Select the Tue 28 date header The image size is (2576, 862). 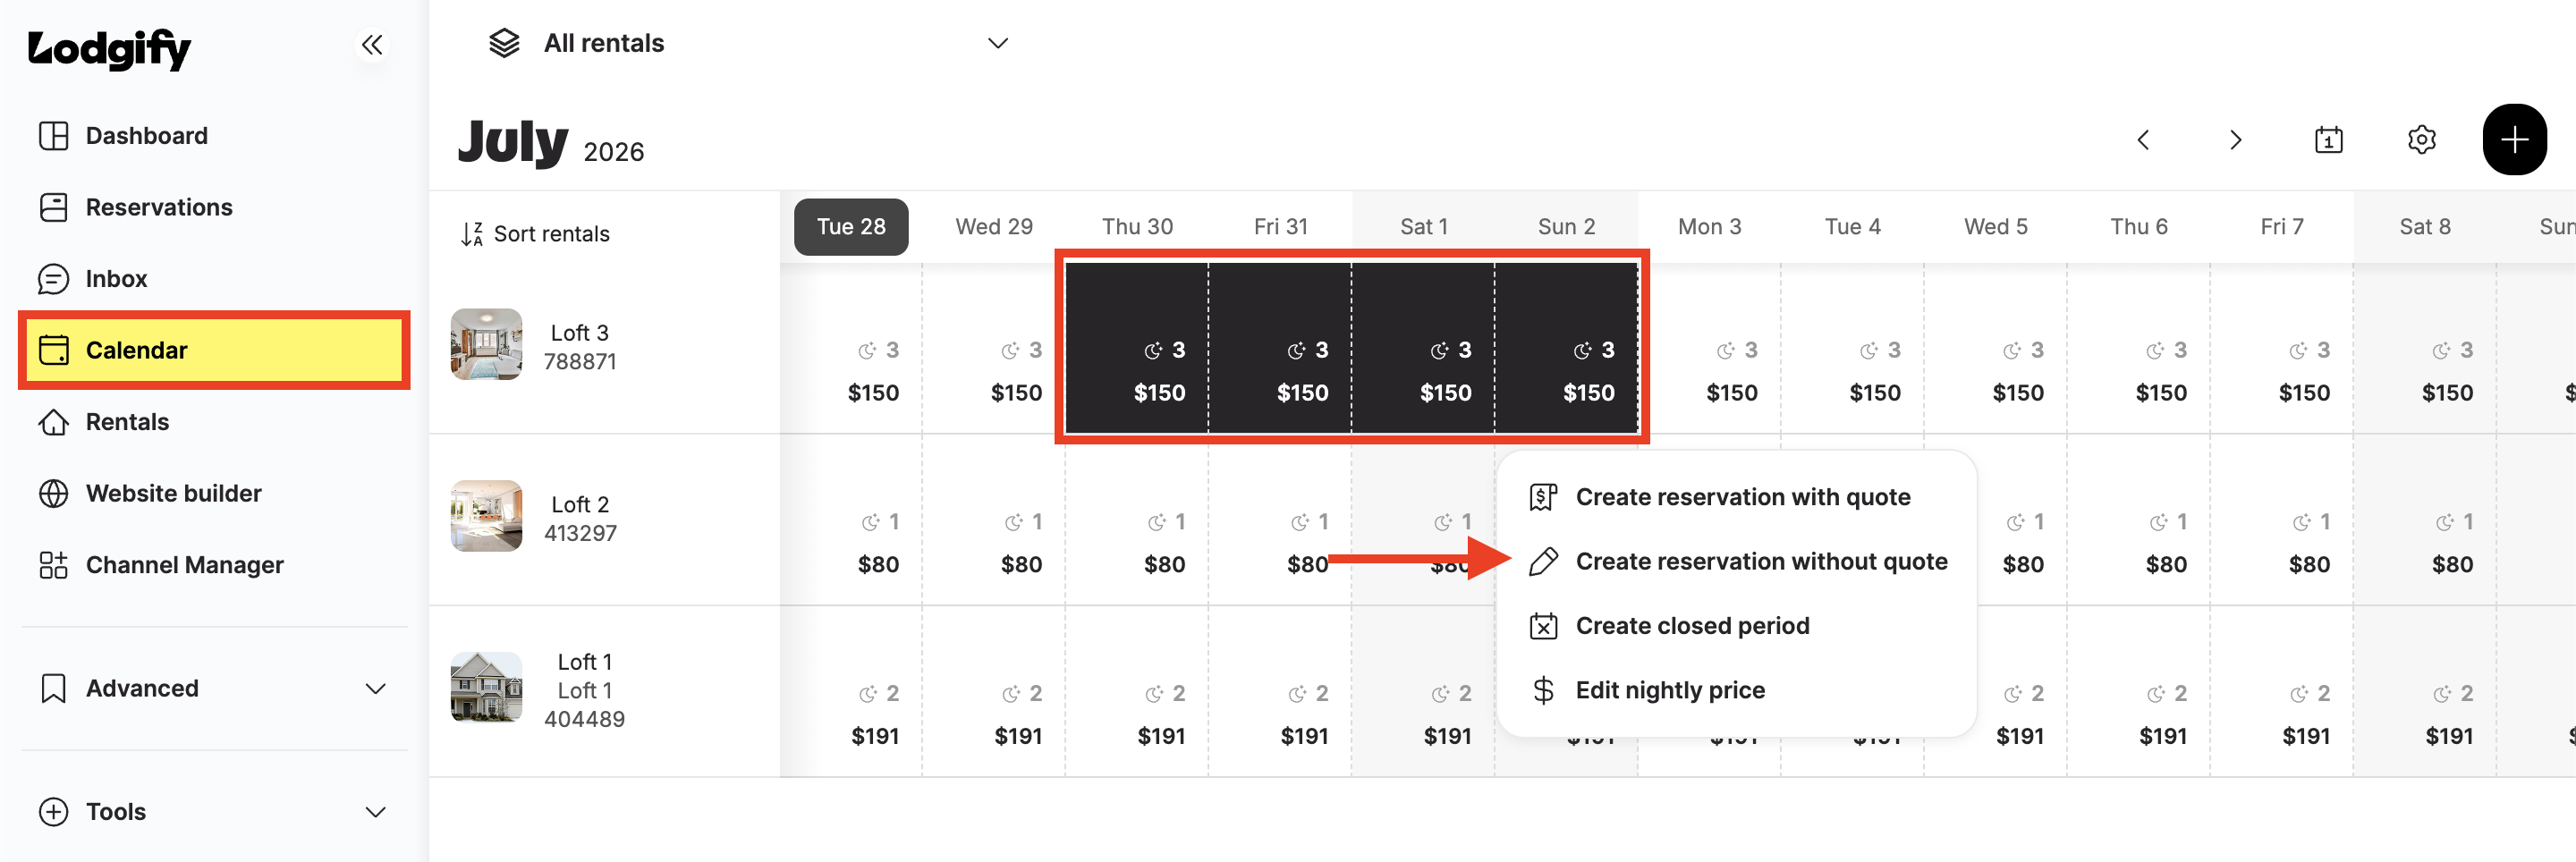point(851,227)
